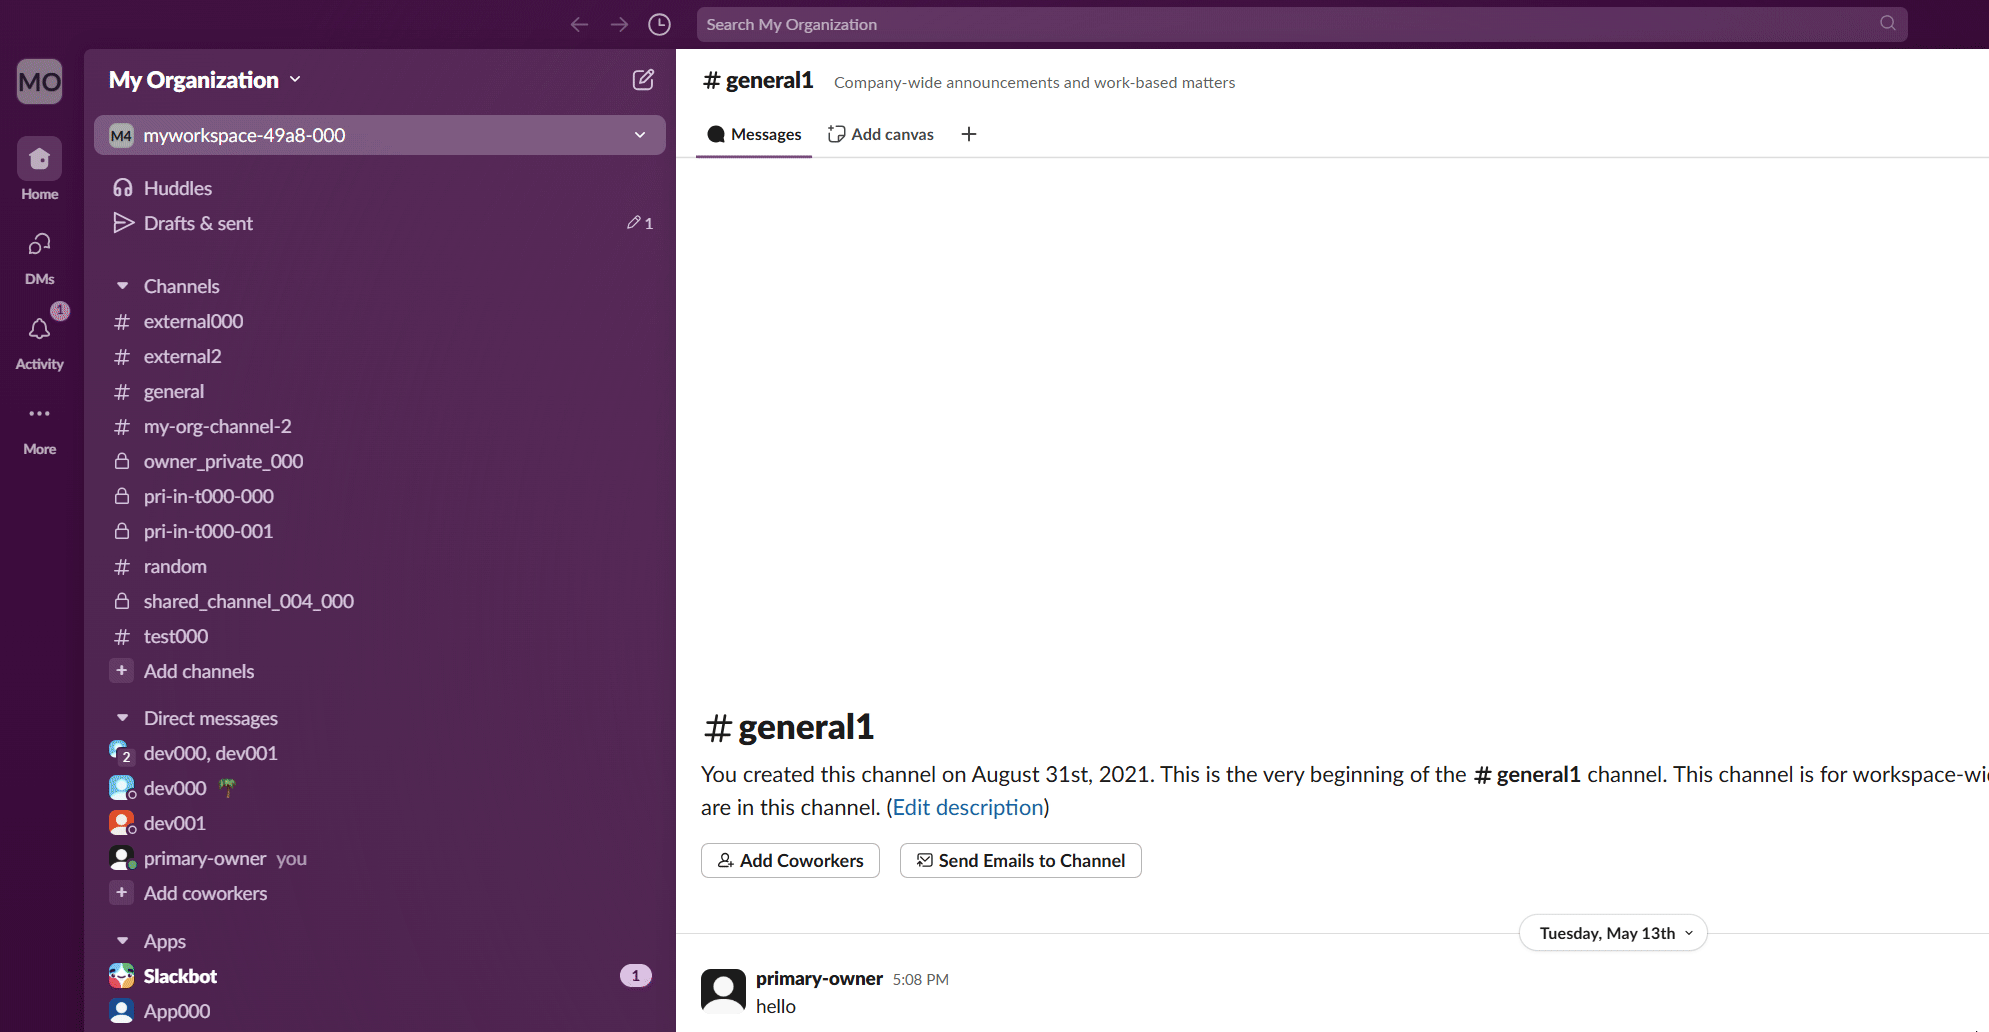Switch to the Messages tab

click(x=754, y=134)
